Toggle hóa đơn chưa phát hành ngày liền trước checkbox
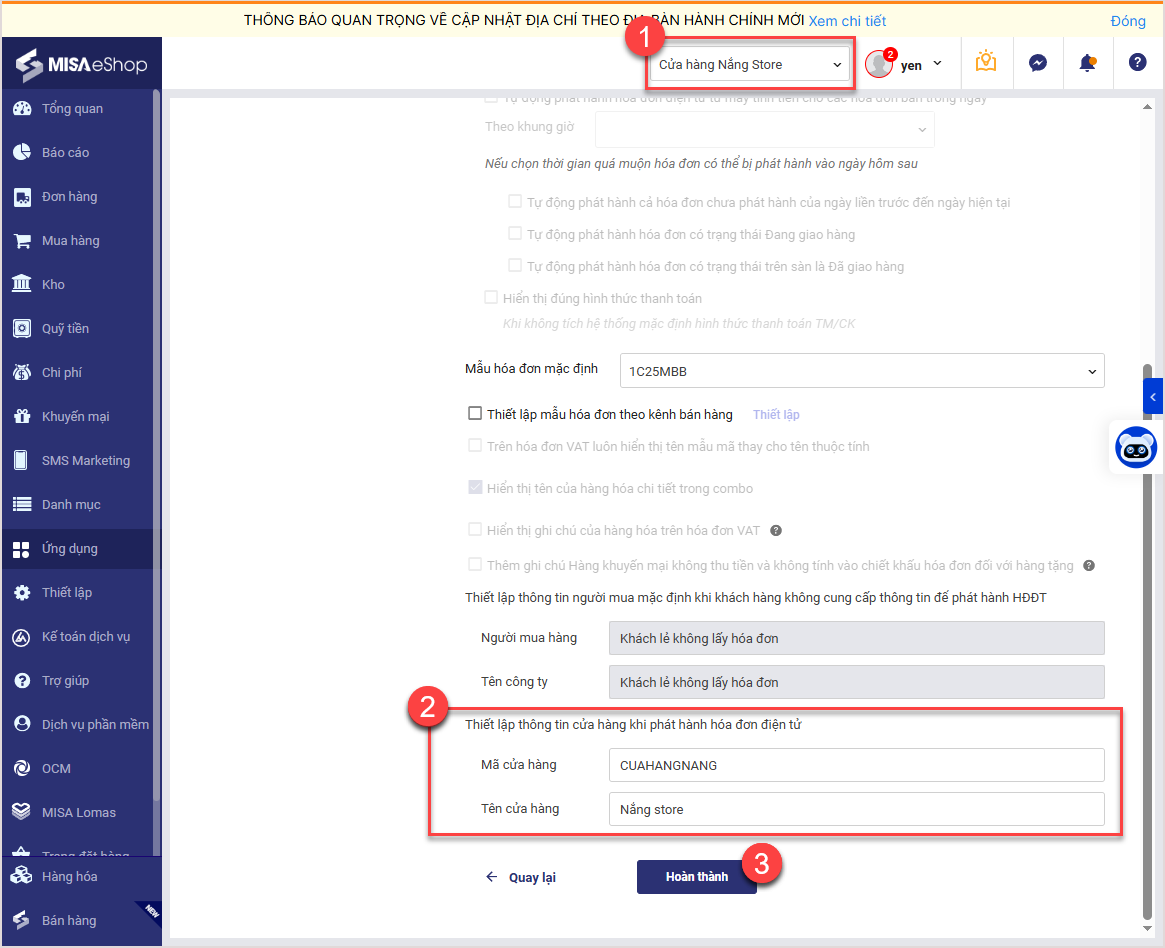The image size is (1165, 948). (x=515, y=201)
